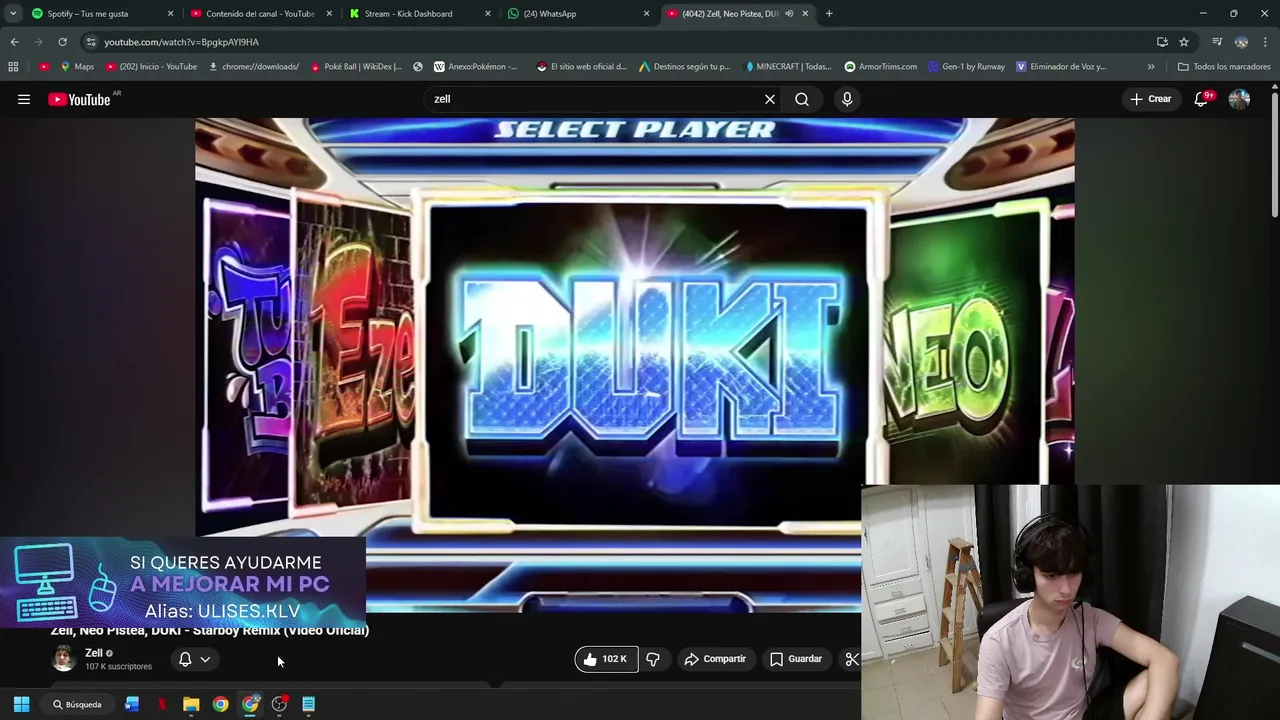Open Netflix from taskbar

[x=161, y=704]
